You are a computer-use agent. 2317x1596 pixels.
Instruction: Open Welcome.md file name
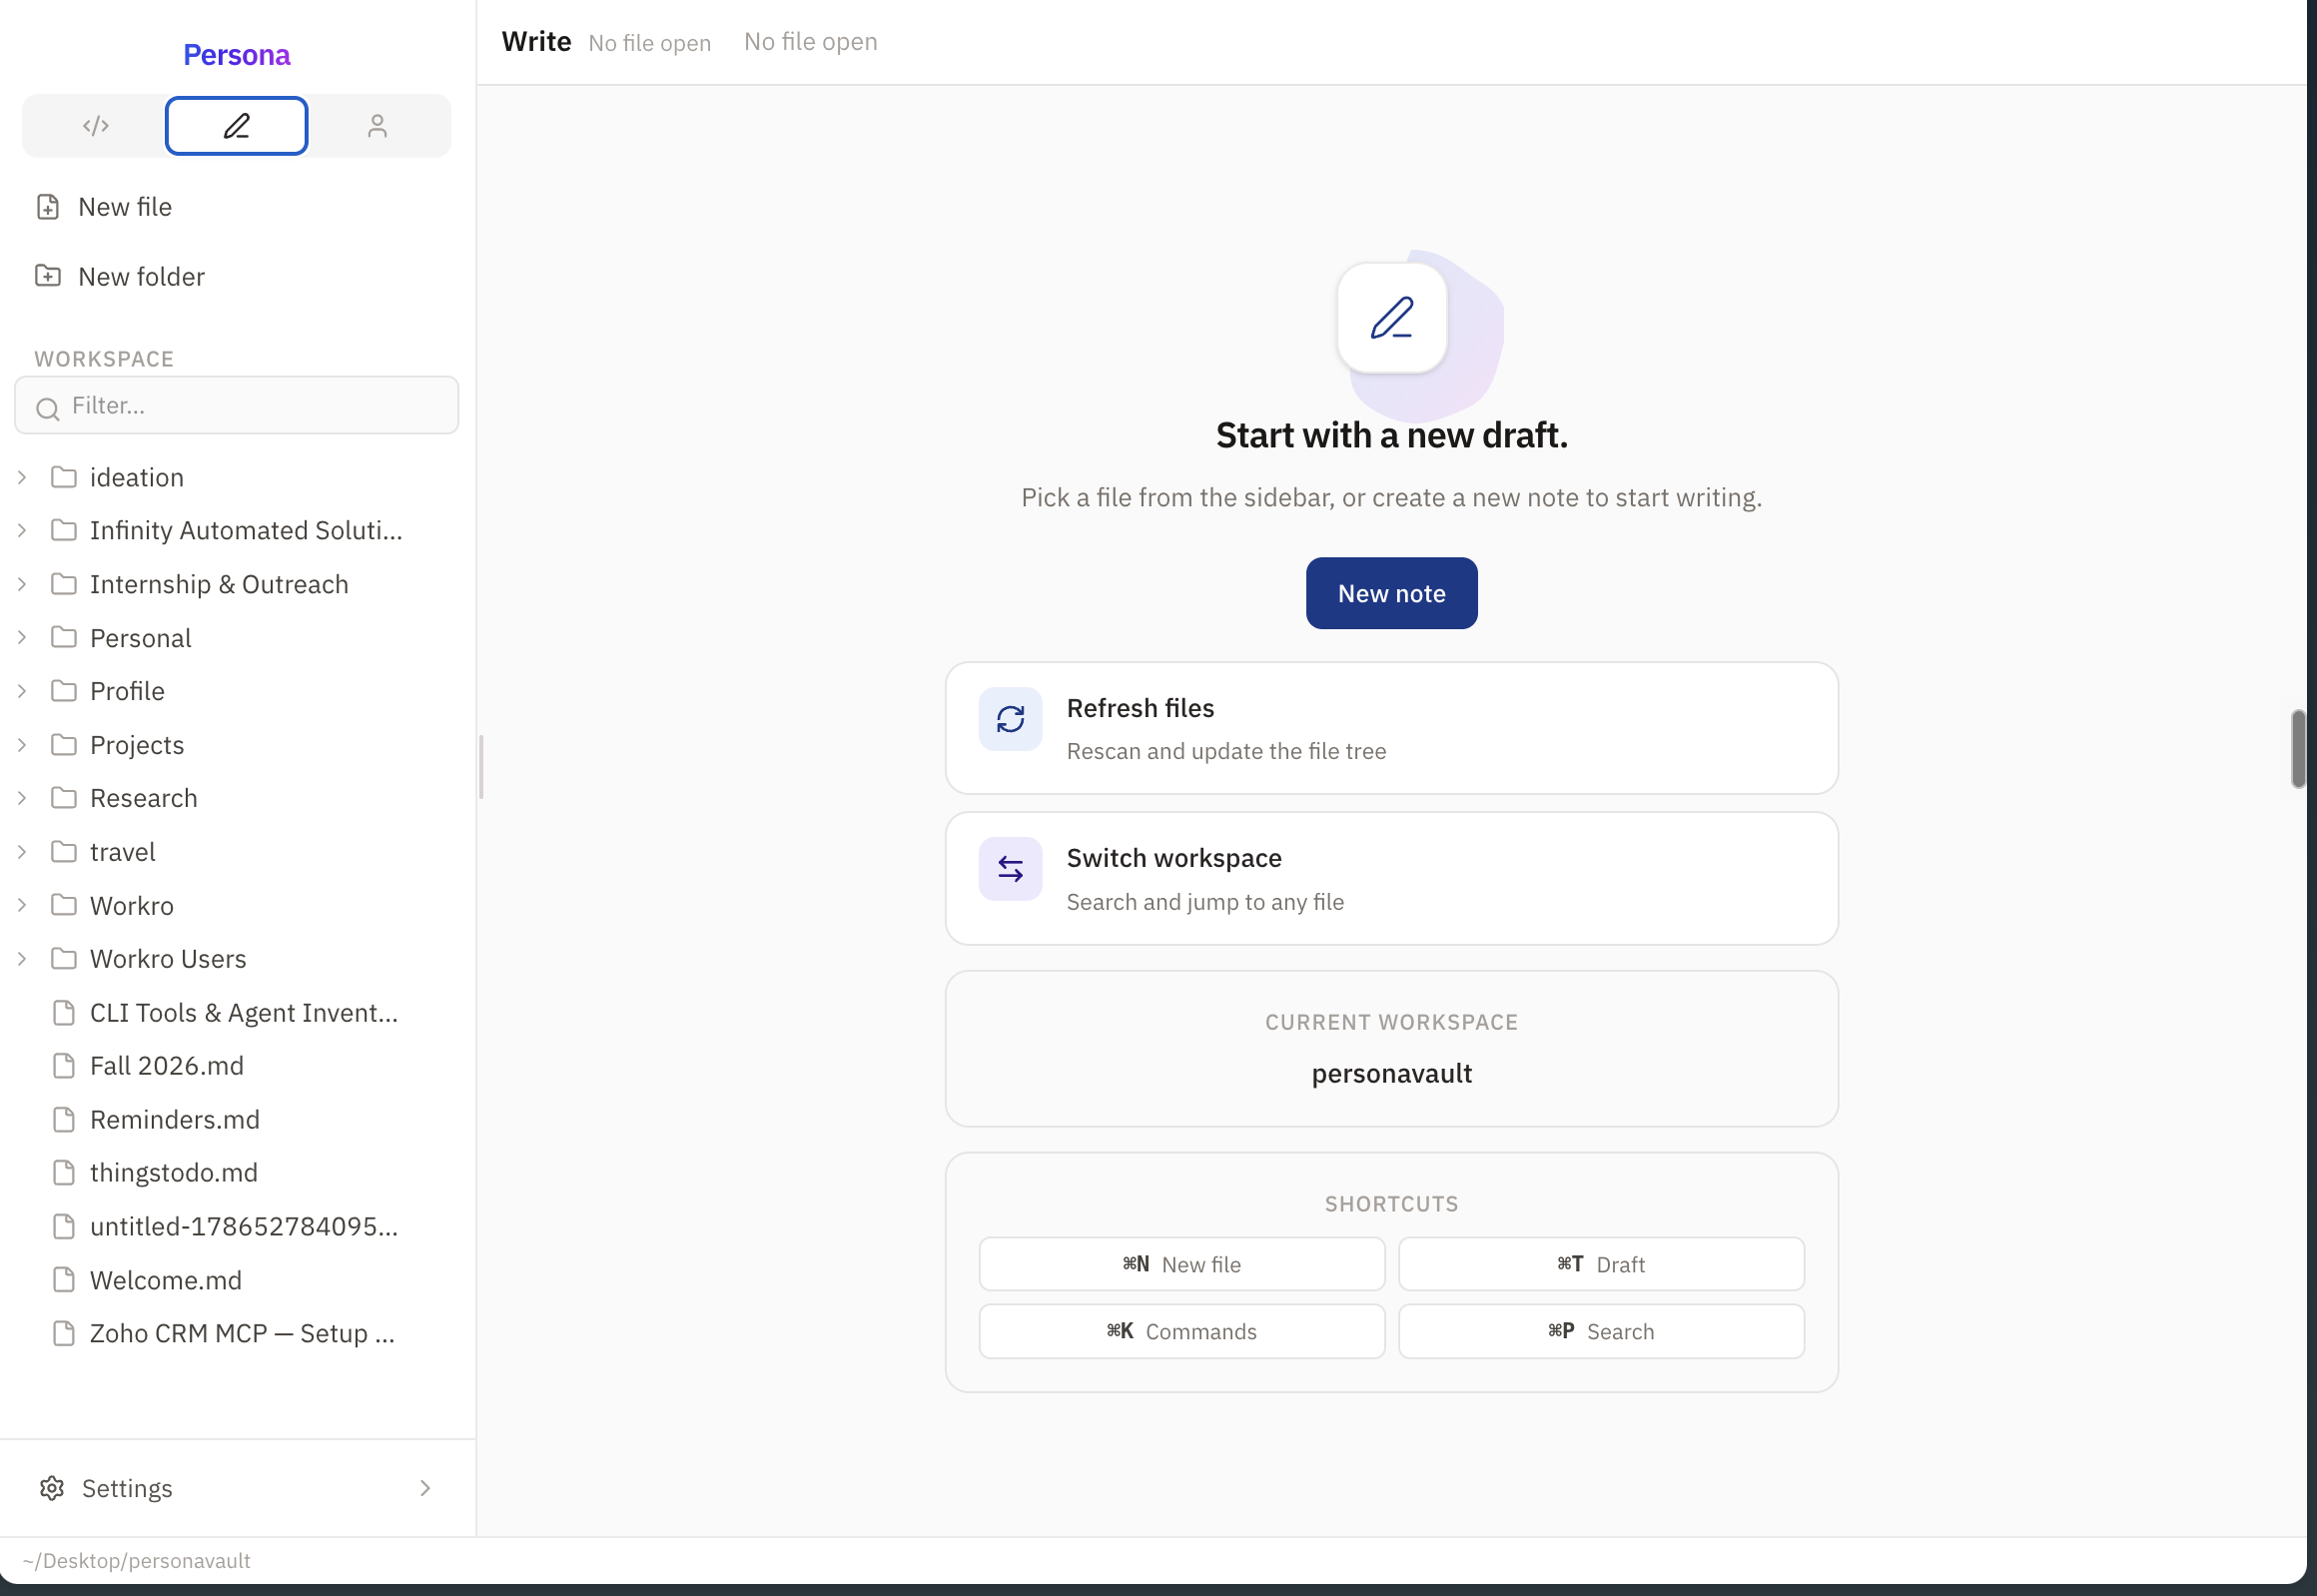click(x=166, y=1280)
